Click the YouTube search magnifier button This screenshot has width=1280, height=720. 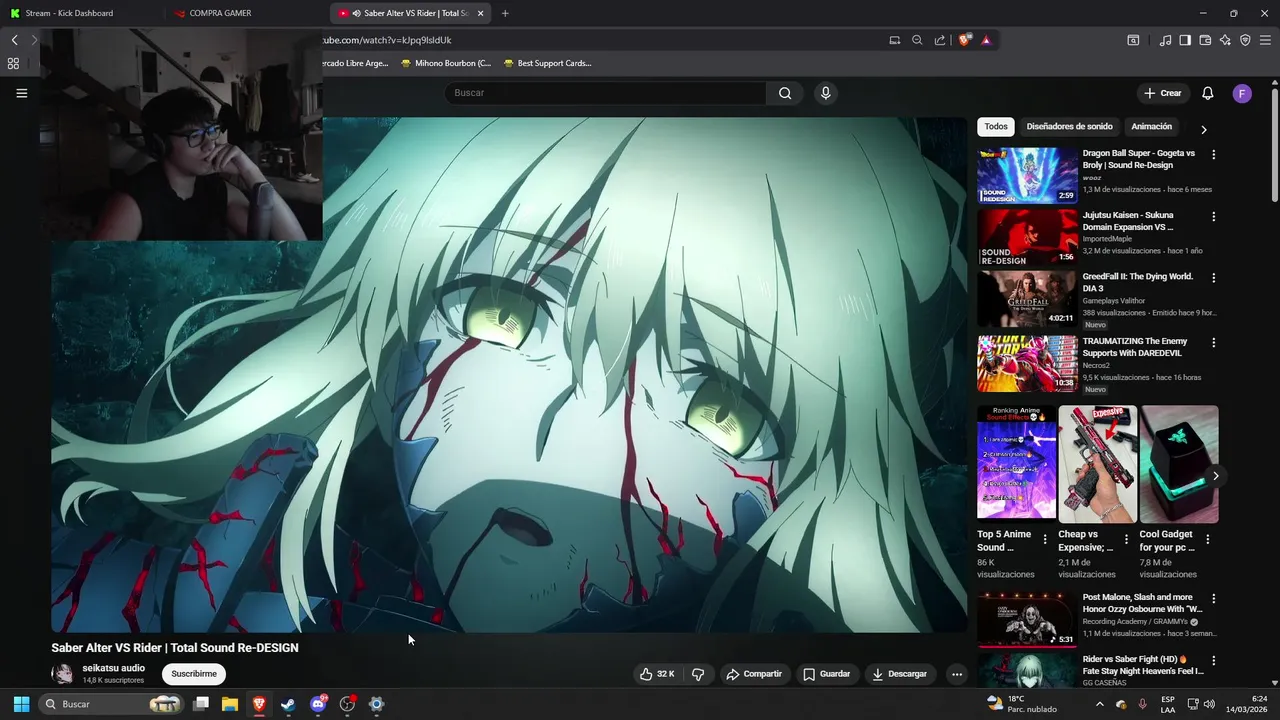785,93
